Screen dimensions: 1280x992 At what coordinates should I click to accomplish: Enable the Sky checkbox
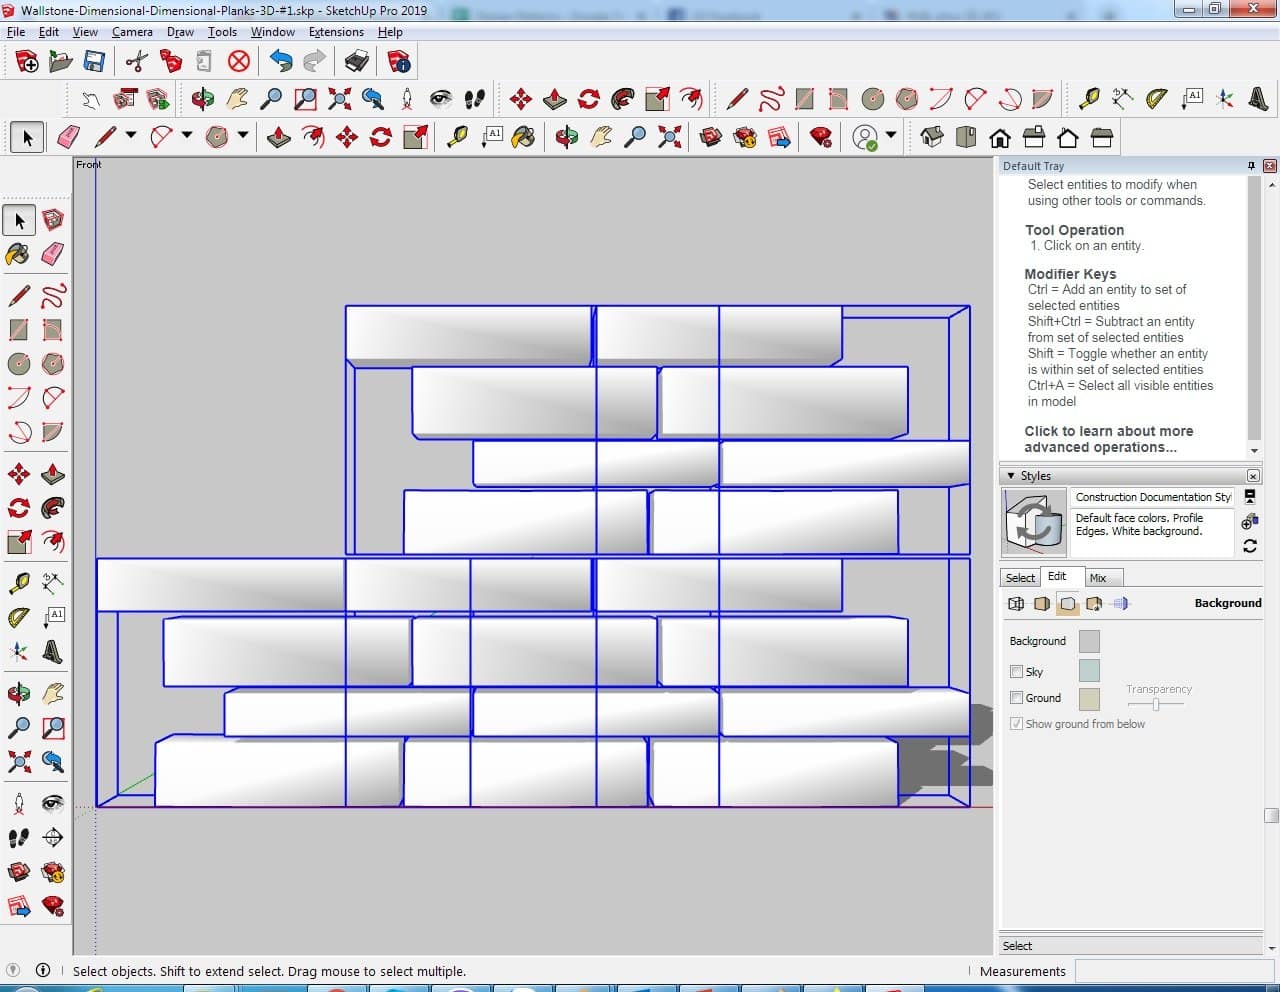point(1017,672)
